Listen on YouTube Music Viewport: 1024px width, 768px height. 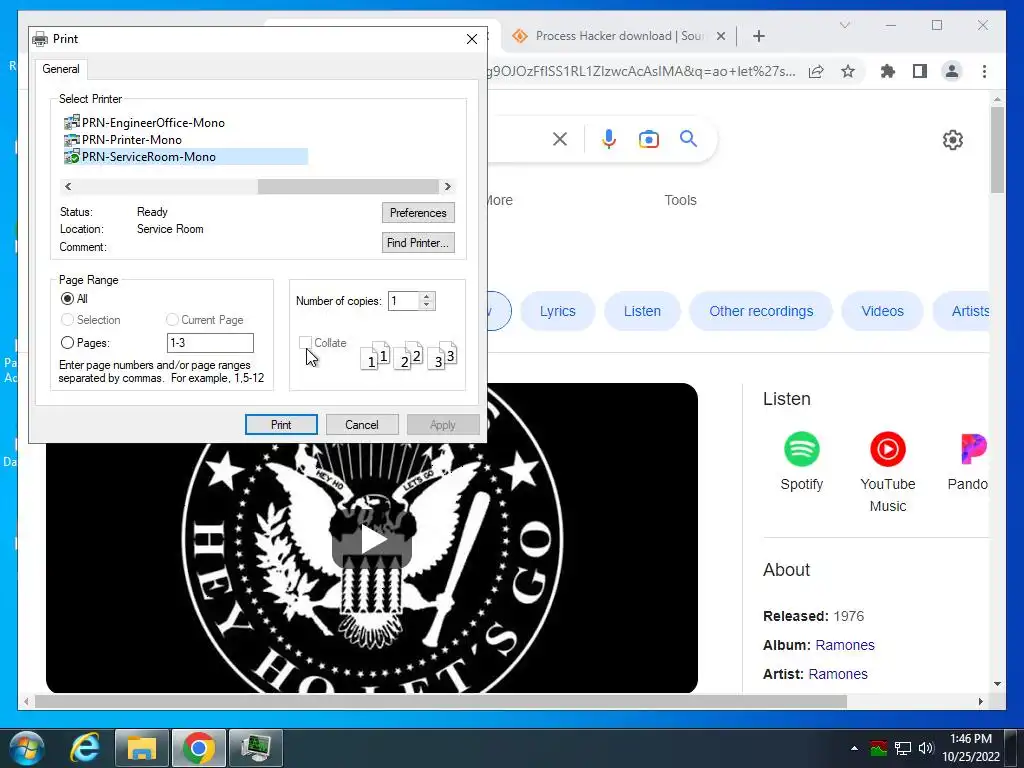(x=888, y=473)
